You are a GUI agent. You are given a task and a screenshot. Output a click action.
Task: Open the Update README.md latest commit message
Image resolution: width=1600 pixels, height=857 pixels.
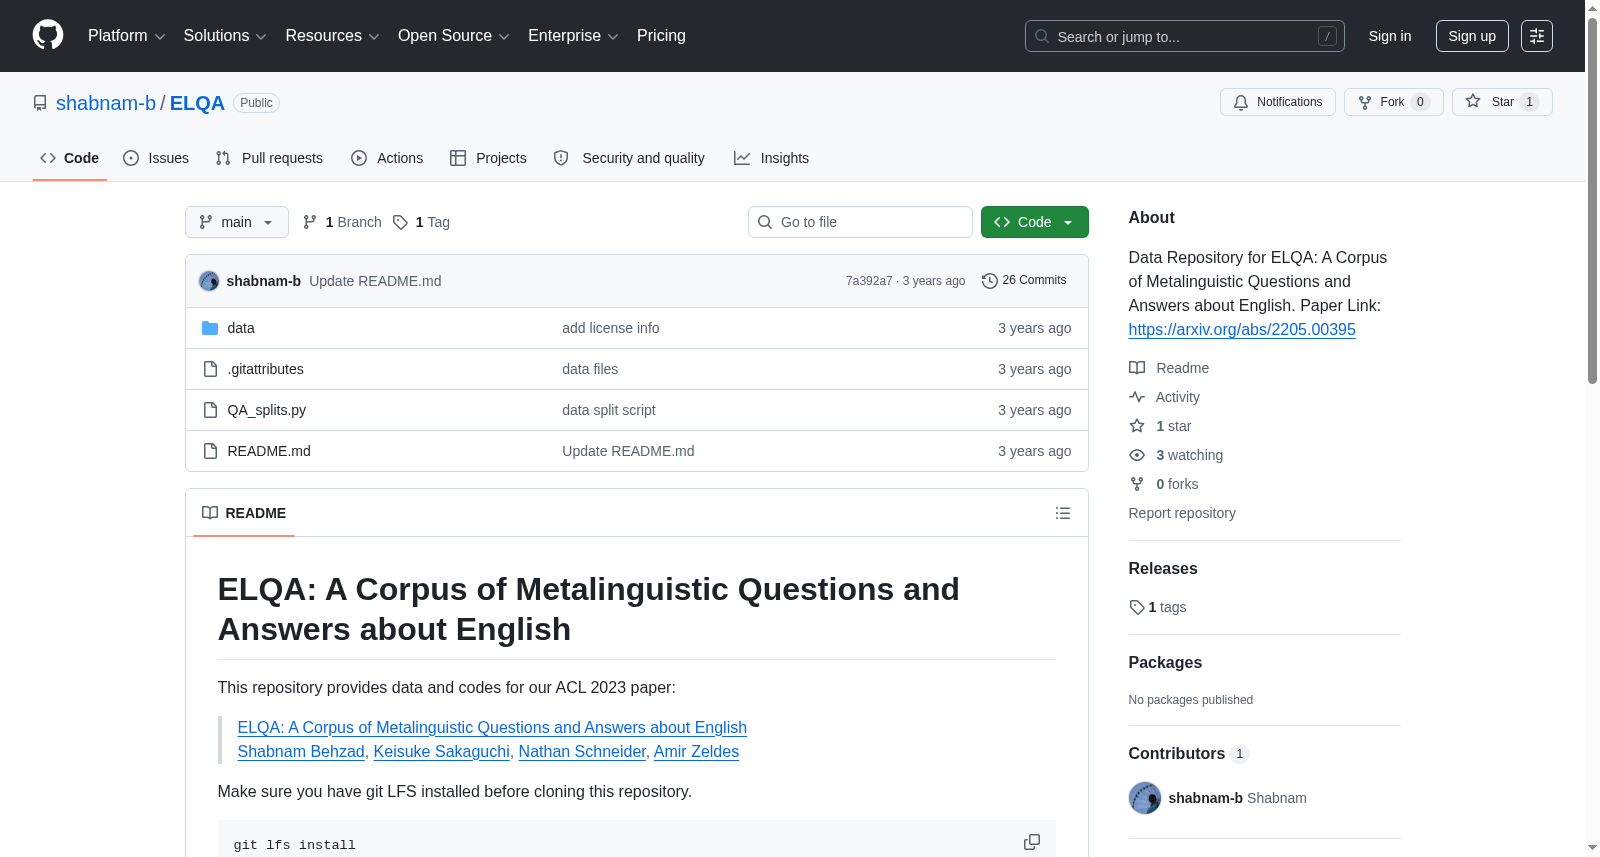(375, 281)
